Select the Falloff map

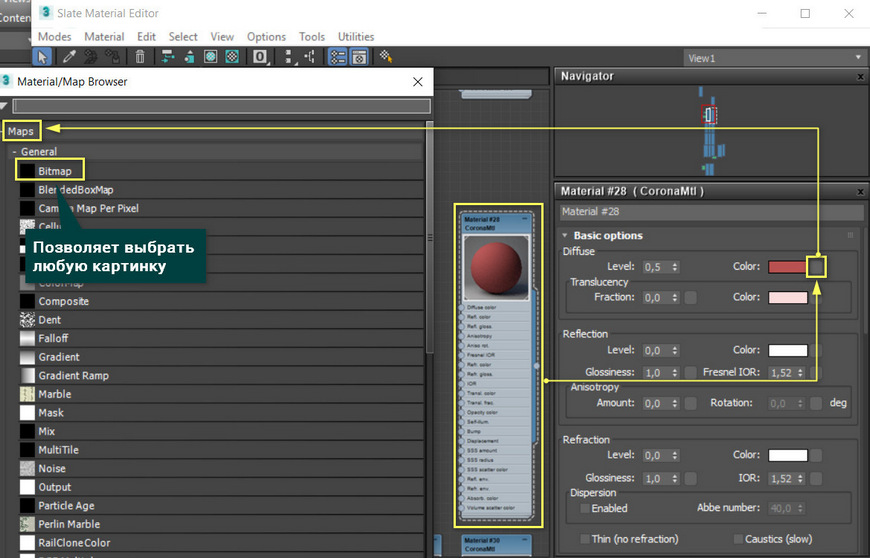[x=221, y=338]
